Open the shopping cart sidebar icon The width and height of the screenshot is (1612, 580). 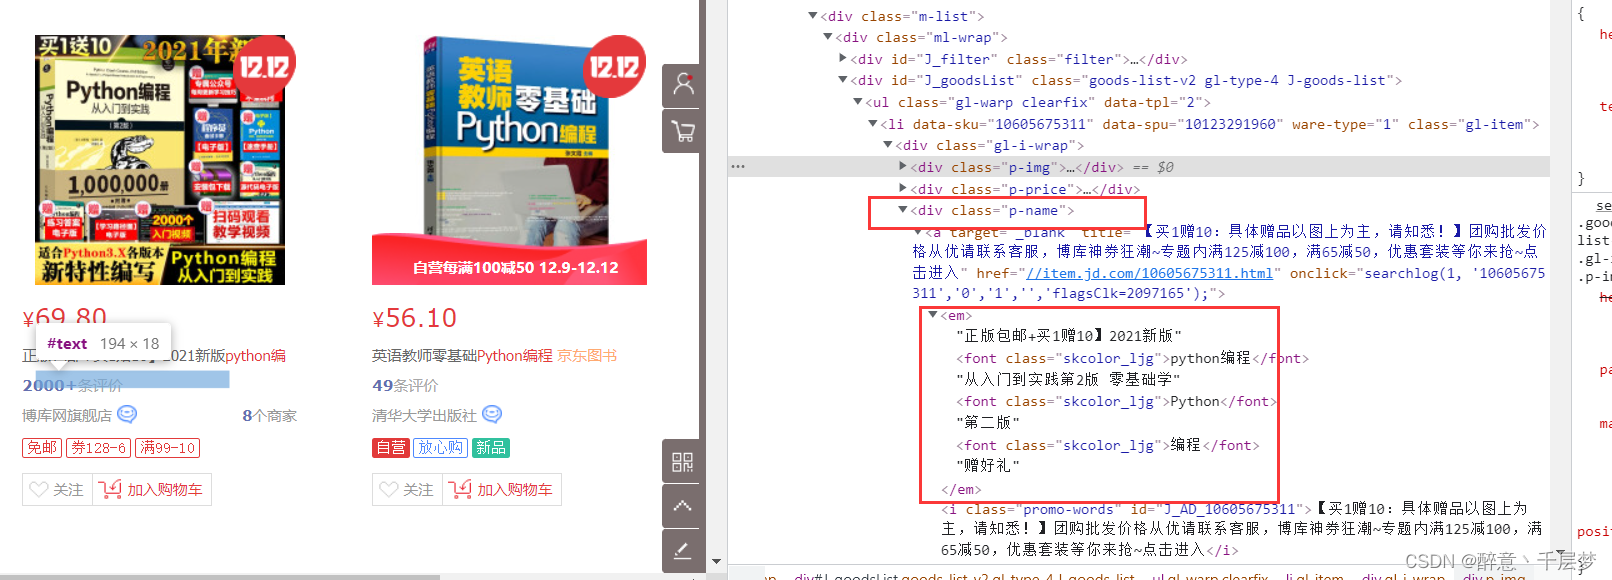683,131
